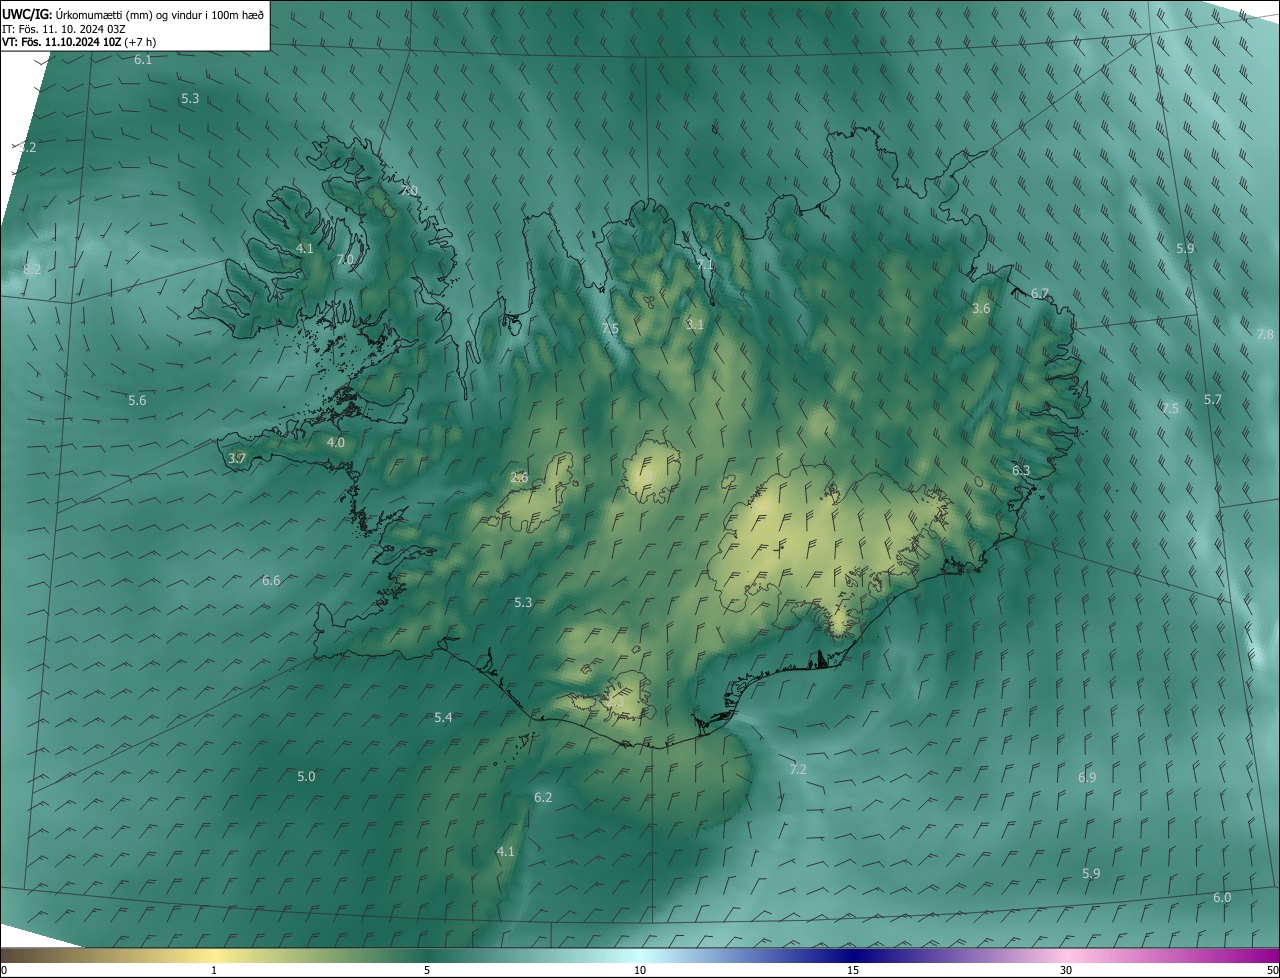Viewport: 1280px width, 978px height.
Task: Click the 10 tick on the color scale
Action: [x=640, y=971]
